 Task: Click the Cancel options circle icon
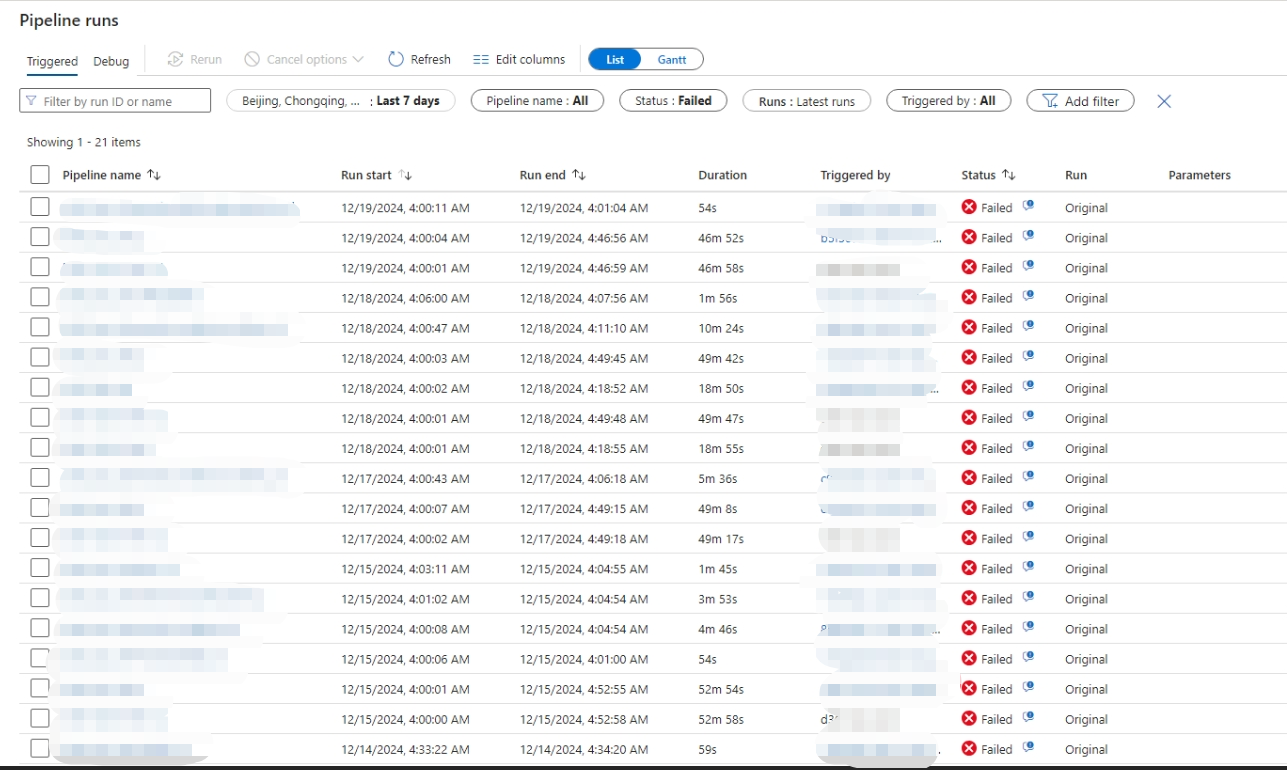pos(252,59)
